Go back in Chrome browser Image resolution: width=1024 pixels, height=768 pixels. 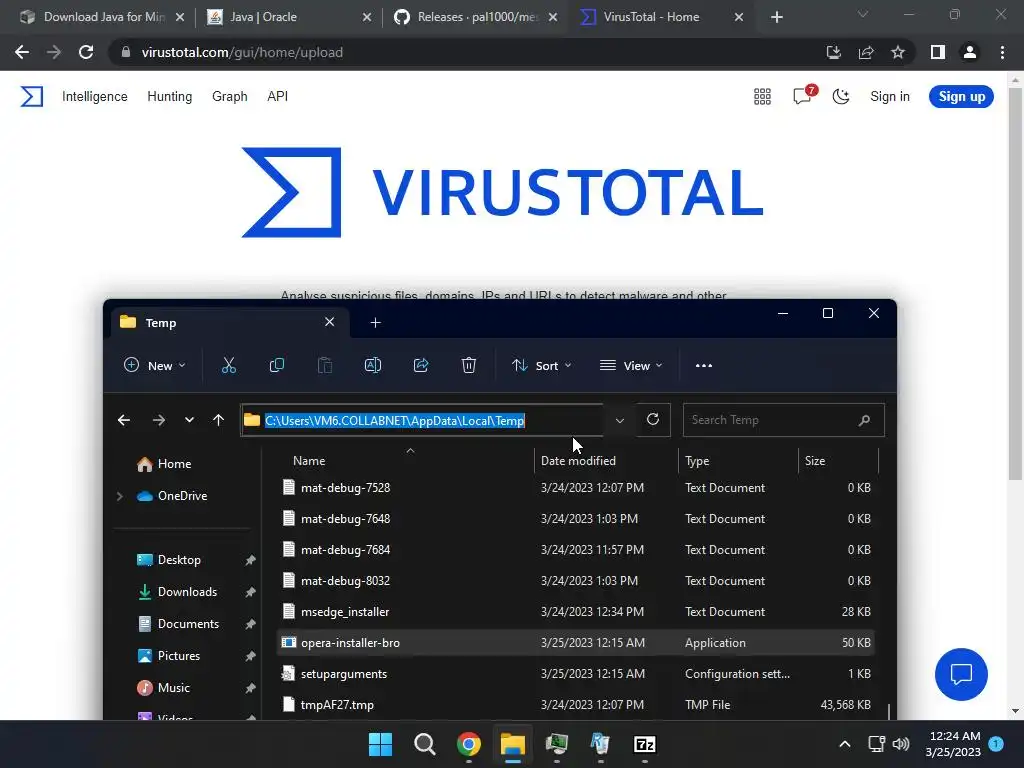(22, 52)
